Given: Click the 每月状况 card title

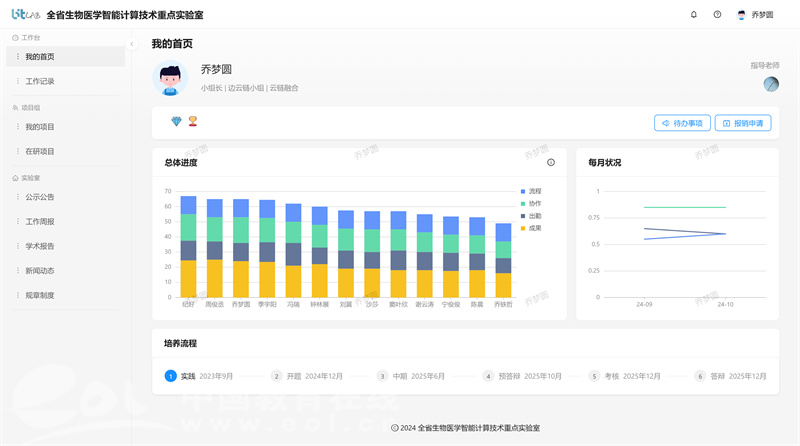Looking at the screenshot, I should [605, 163].
